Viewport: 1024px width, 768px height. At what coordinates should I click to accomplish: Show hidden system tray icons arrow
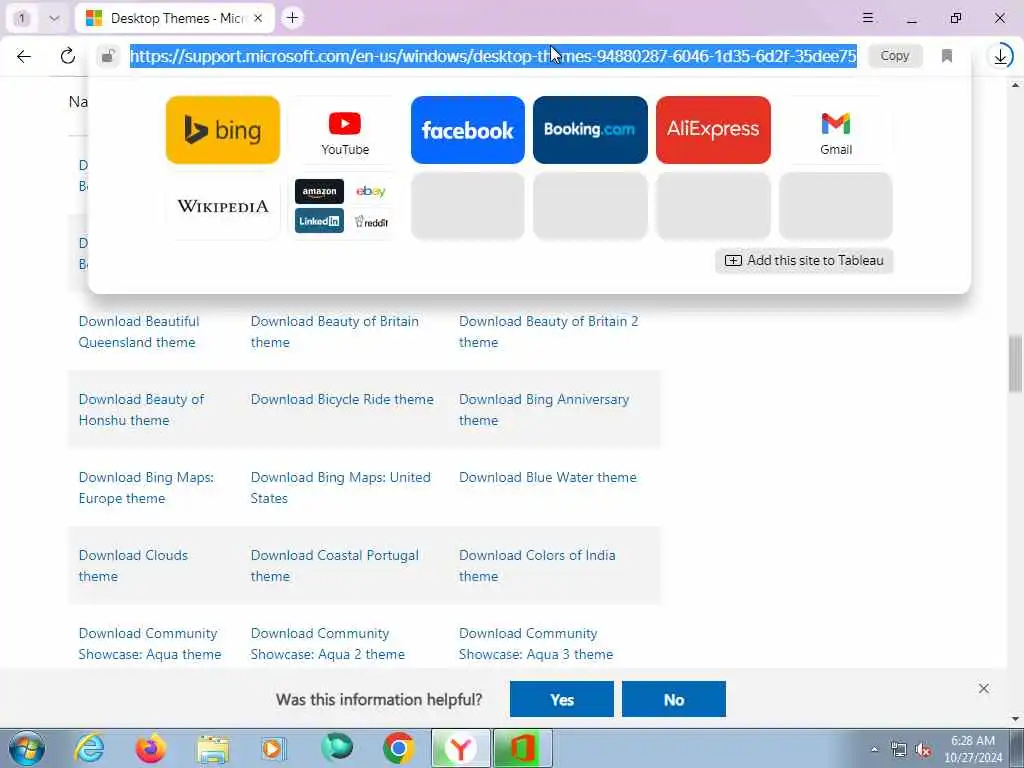874,749
